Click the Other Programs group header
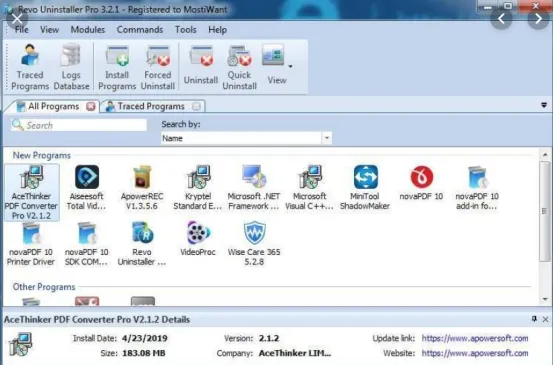The height and width of the screenshot is (365, 553). point(44,287)
